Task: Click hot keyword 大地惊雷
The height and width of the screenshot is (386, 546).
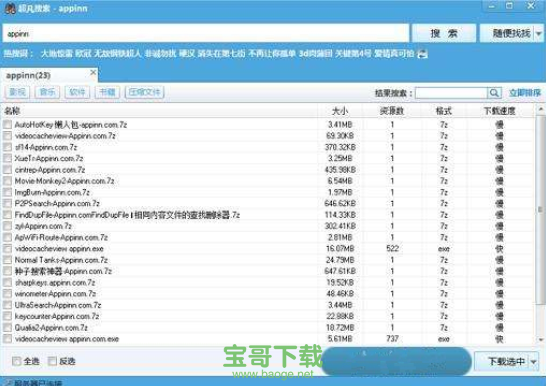Action: [56, 54]
